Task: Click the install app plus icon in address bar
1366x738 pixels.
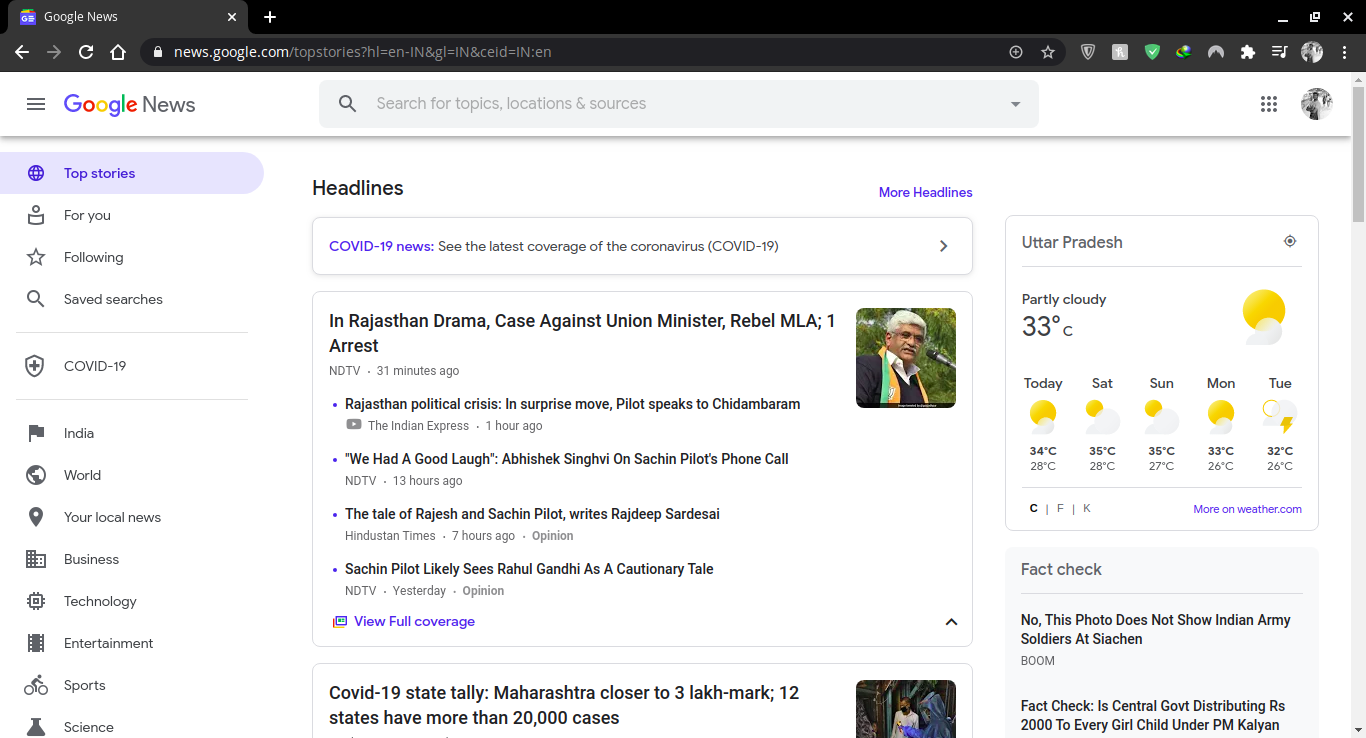Action: [x=1016, y=52]
